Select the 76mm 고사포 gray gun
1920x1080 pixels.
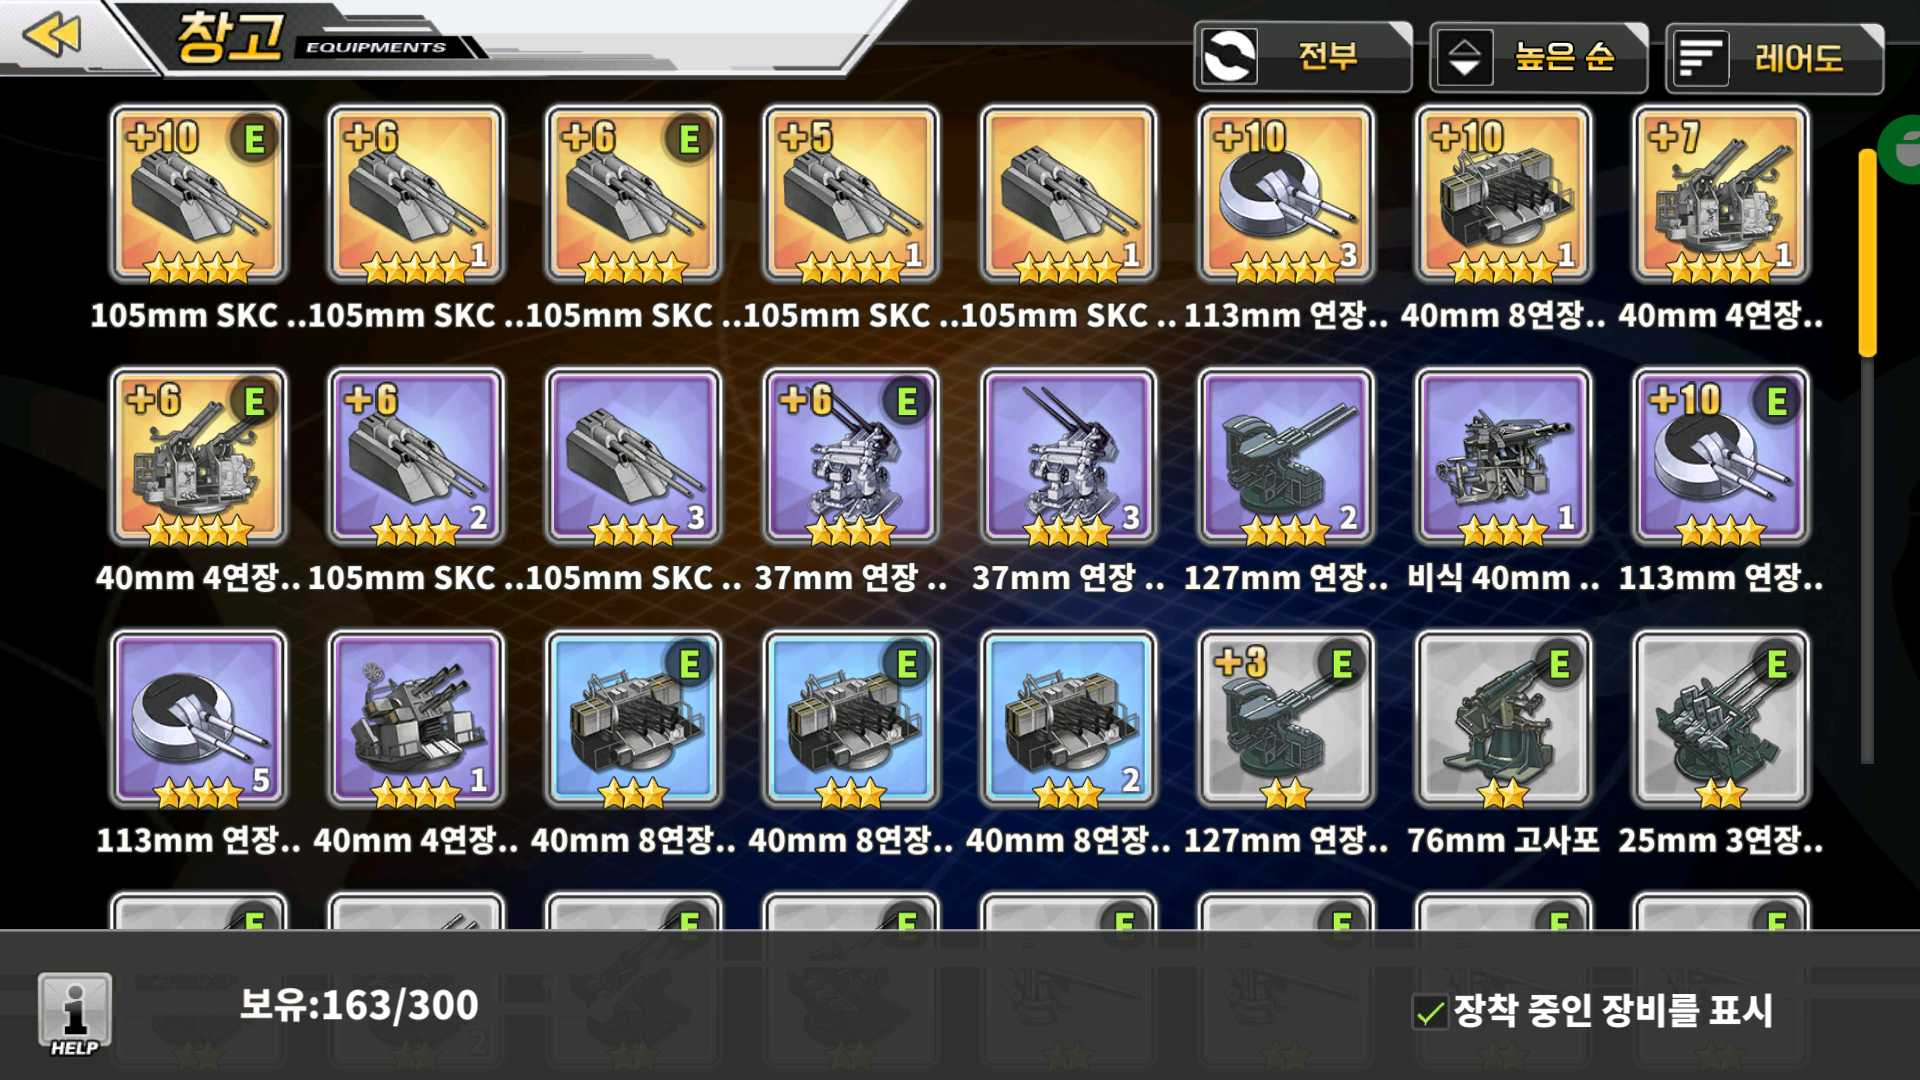pos(1503,719)
